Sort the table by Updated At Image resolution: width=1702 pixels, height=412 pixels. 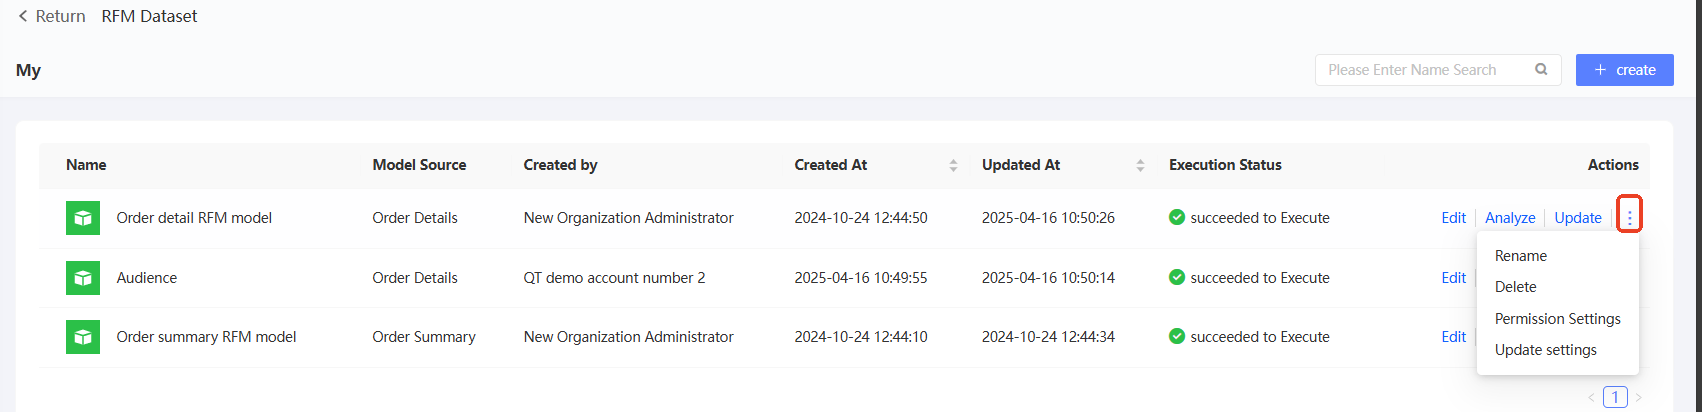pos(1140,165)
